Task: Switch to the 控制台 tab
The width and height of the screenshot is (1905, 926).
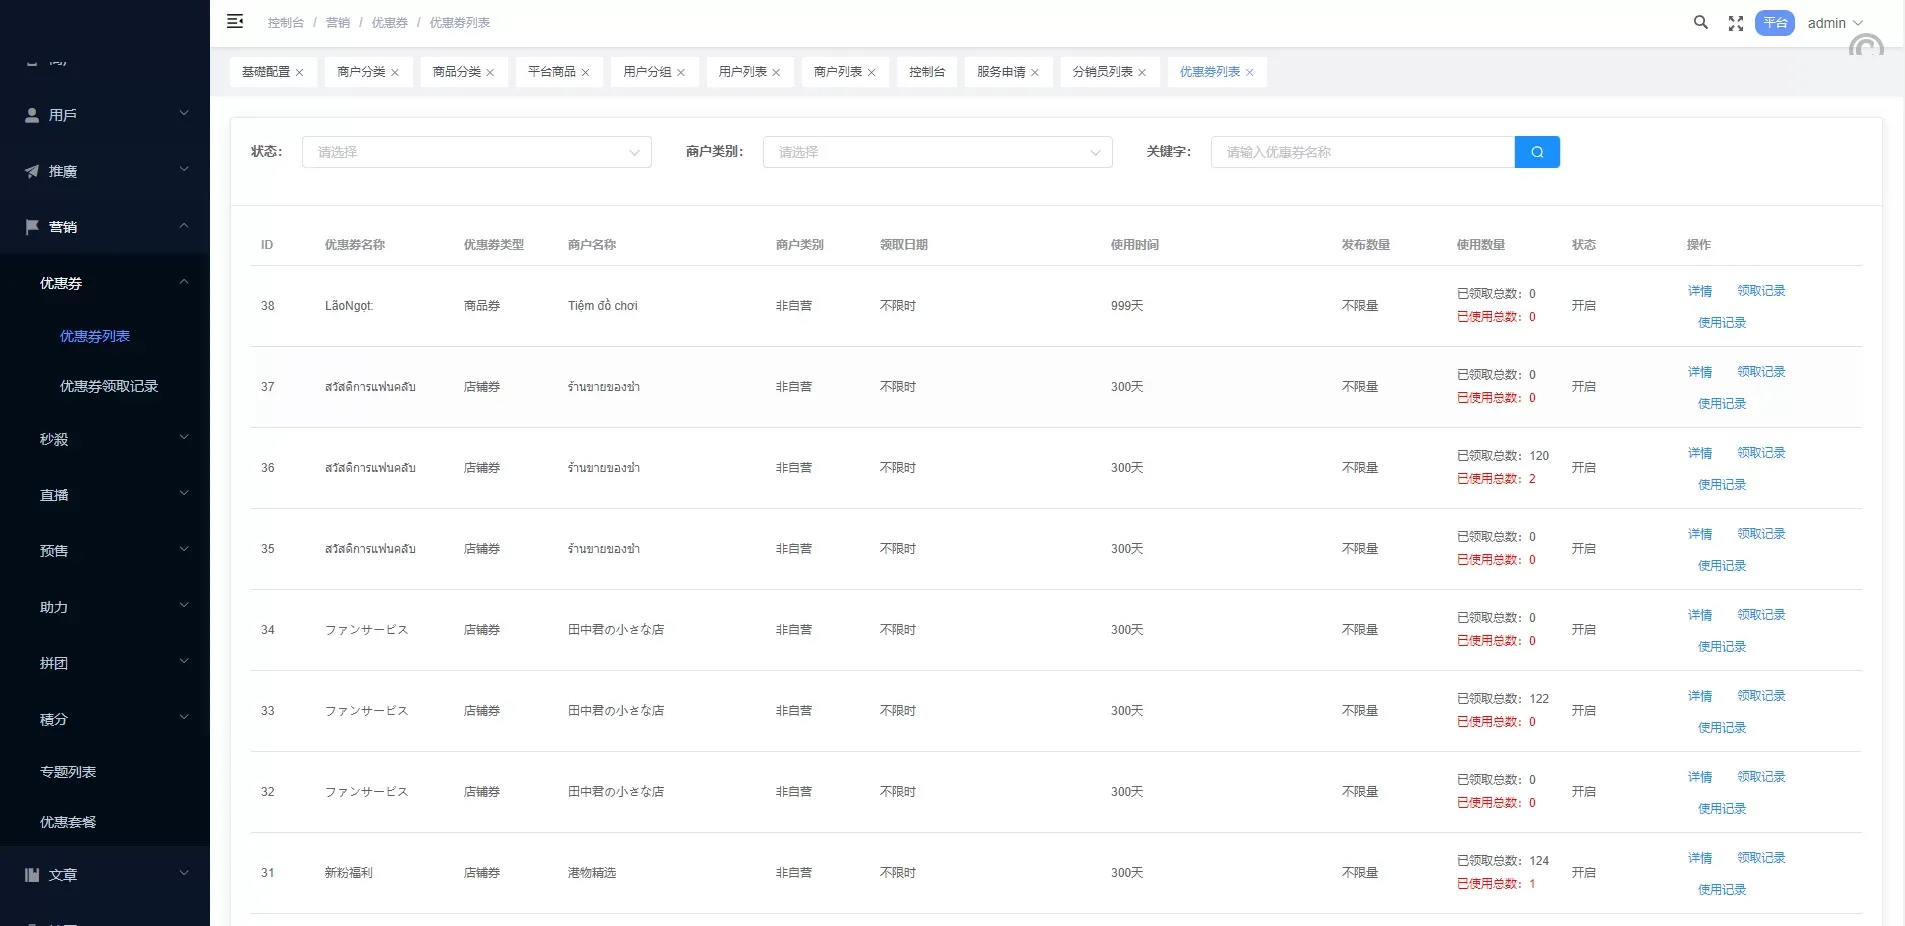Action: pyautogui.click(x=926, y=72)
